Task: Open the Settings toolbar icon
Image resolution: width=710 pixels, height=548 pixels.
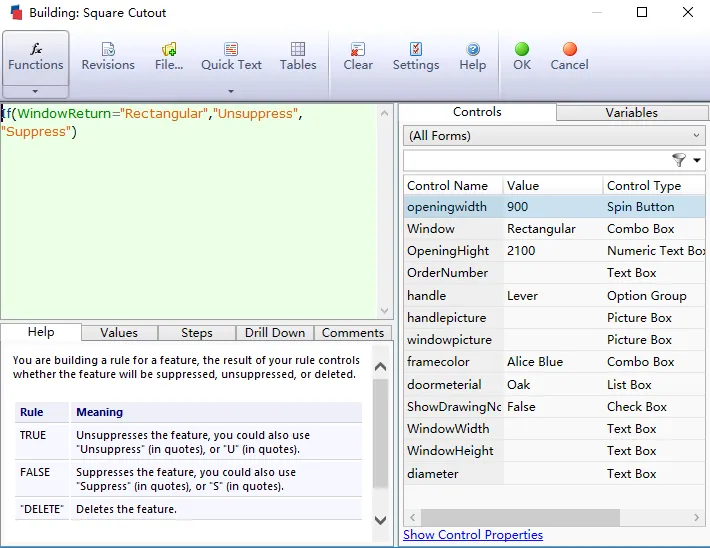Action: [x=415, y=57]
